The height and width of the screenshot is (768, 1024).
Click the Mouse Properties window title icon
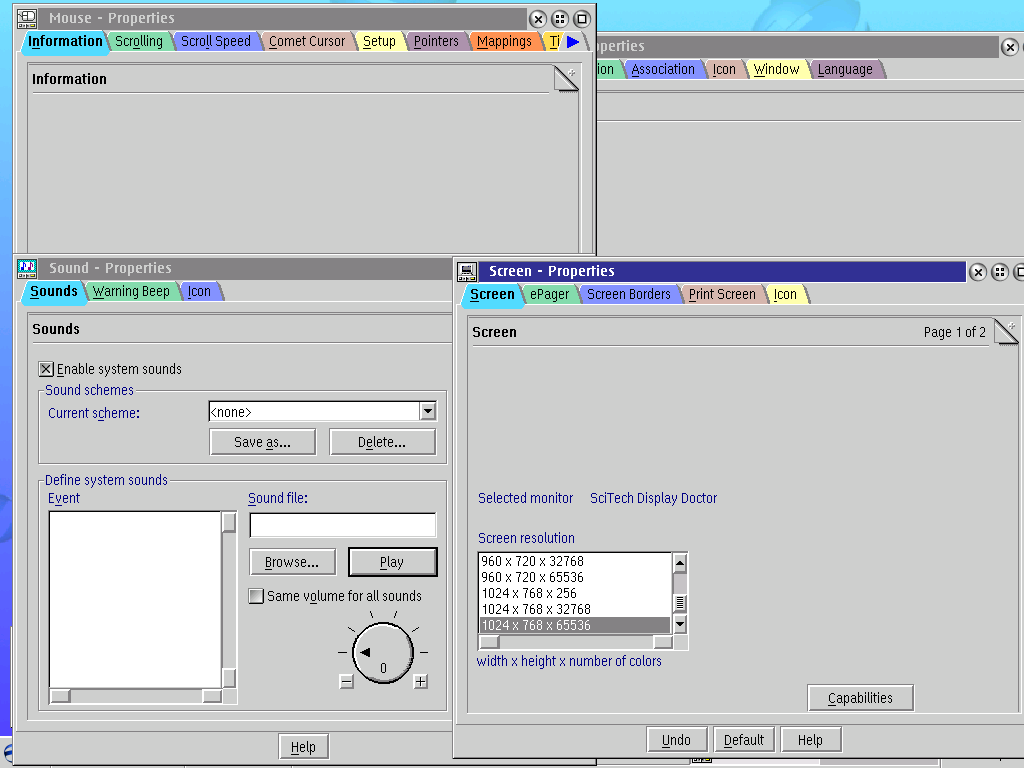click(27, 18)
